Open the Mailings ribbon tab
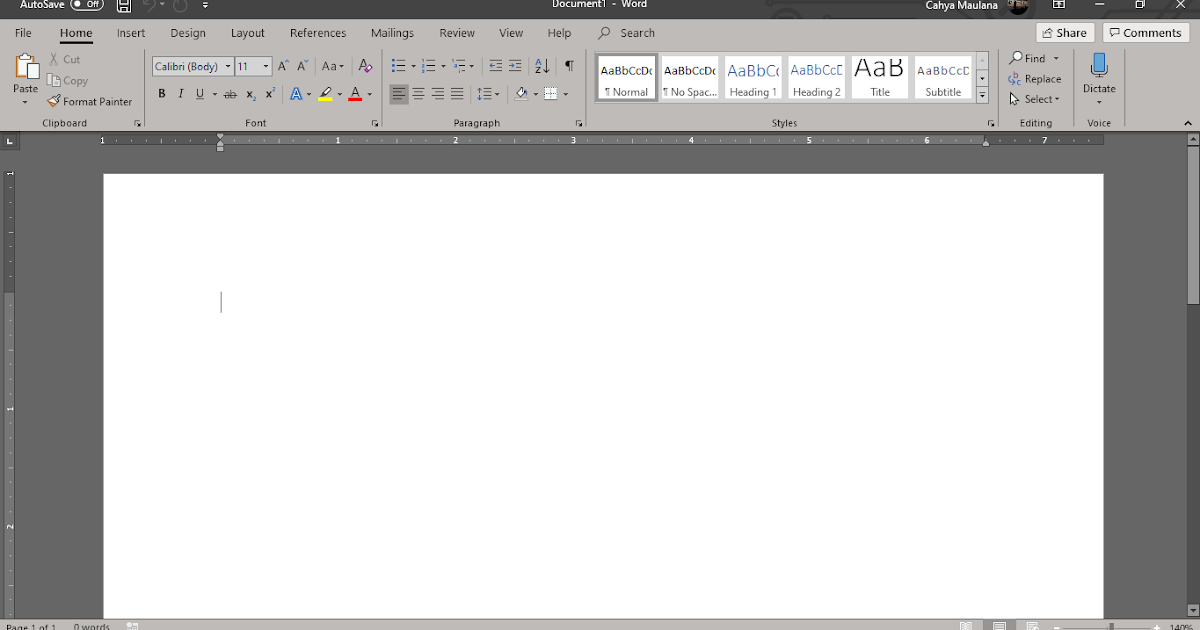 [392, 32]
